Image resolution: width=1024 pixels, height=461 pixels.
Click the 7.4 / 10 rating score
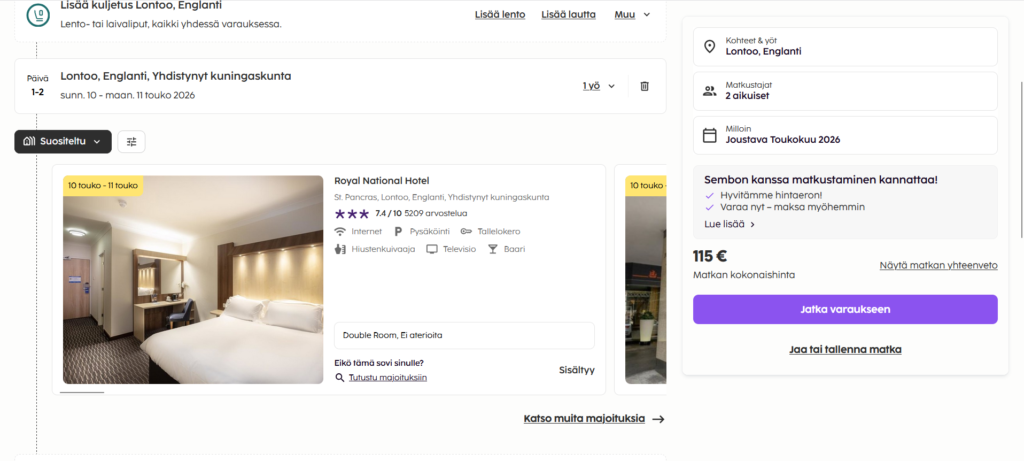pos(389,214)
